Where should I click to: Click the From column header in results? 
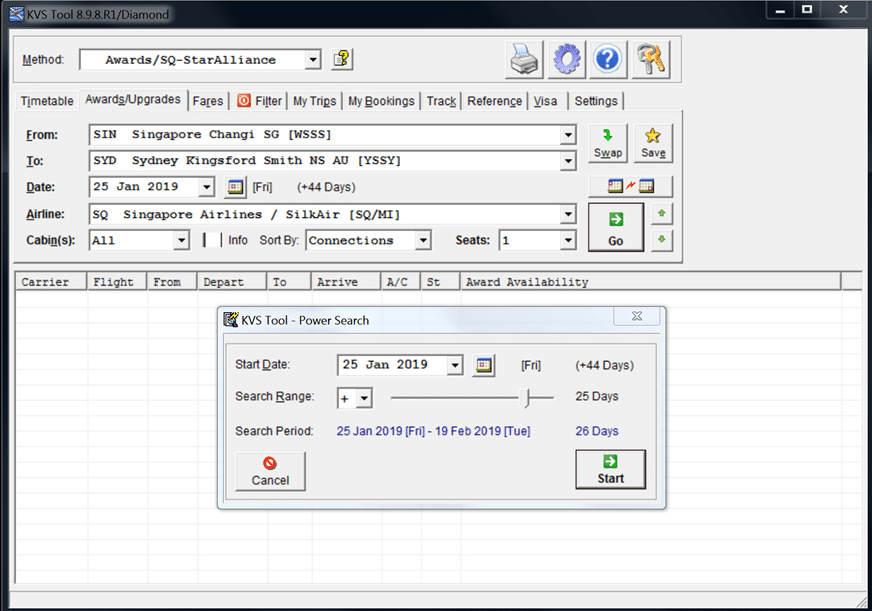click(172, 282)
